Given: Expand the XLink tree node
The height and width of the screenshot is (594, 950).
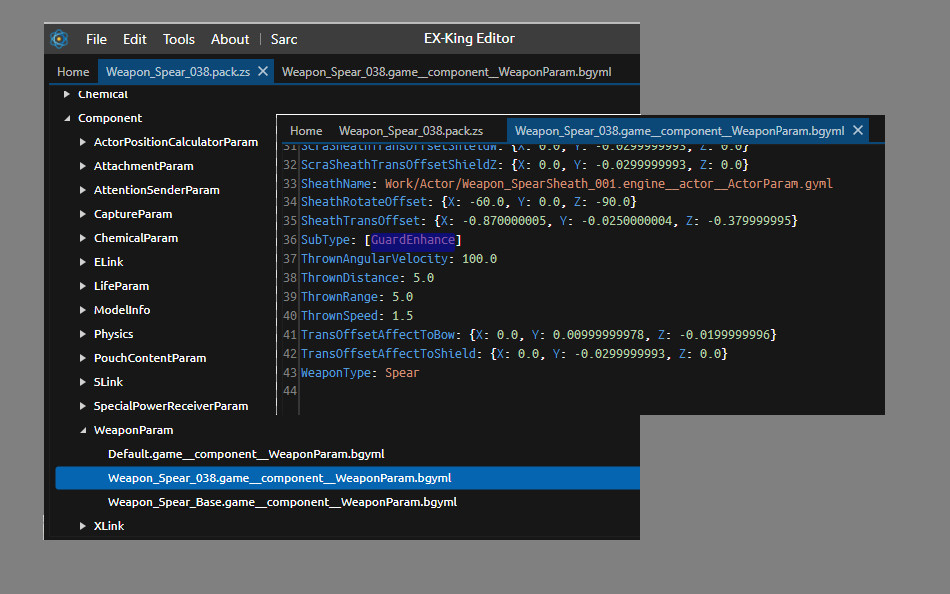Looking at the screenshot, I should [x=83, y=526].
